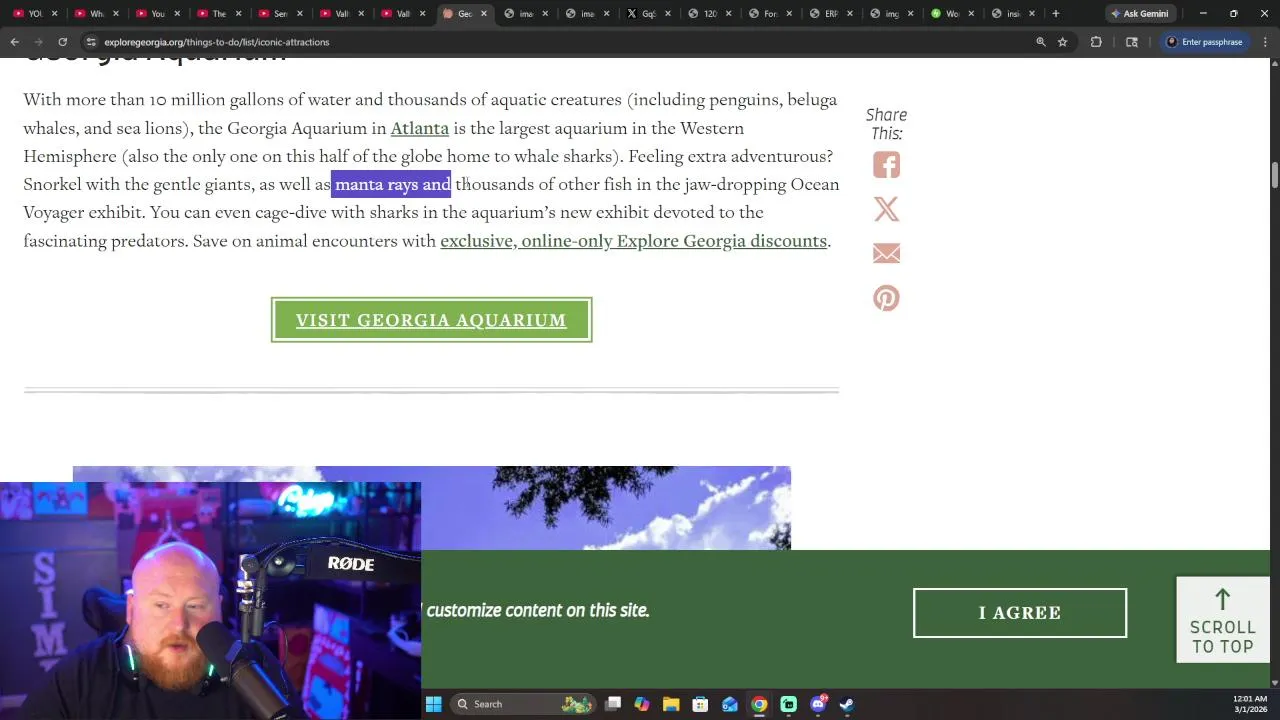Switch to the For tab
Image resolution: width=1280 pixels, height=720 pixels.
click(770, 14)
